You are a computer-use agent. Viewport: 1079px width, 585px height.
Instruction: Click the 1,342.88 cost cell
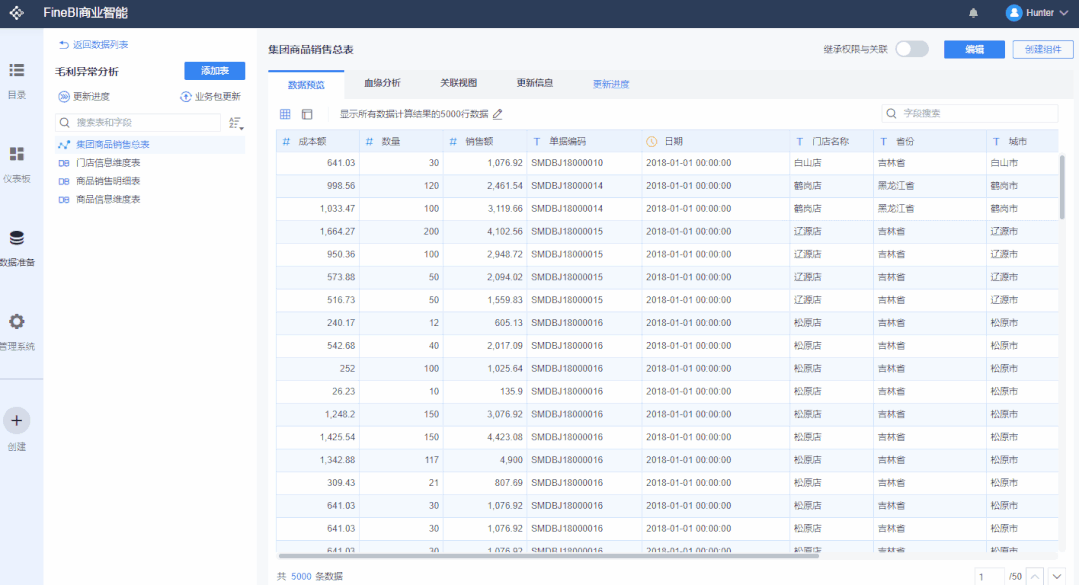pyautogui.click(x=318, y=460)
